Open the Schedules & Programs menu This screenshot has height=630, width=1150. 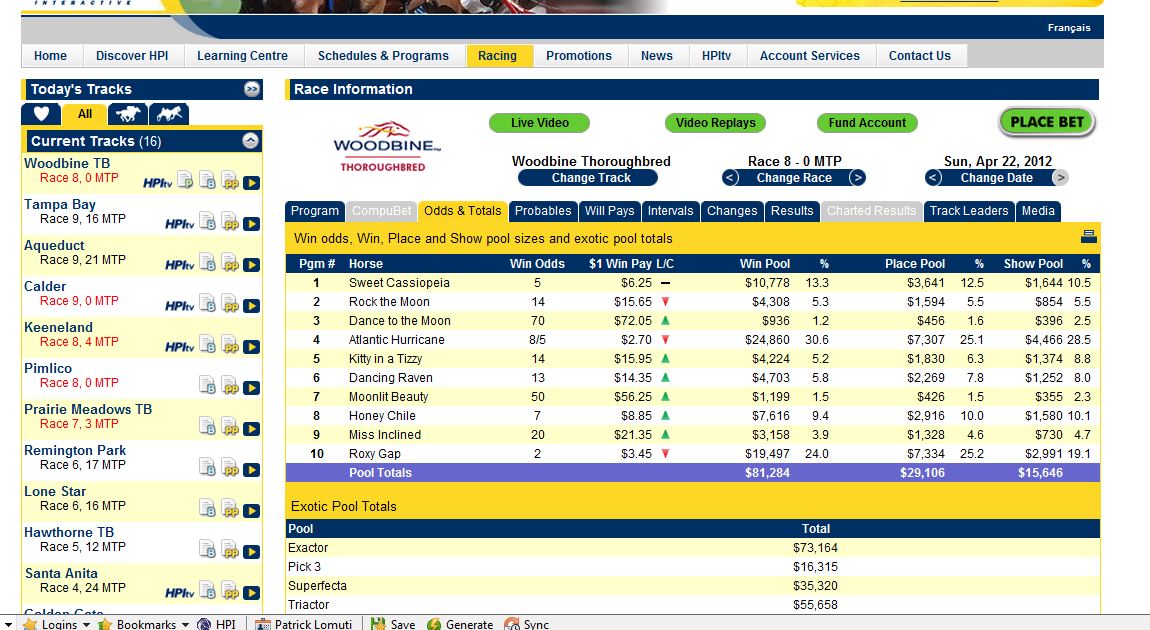point(383,56)
